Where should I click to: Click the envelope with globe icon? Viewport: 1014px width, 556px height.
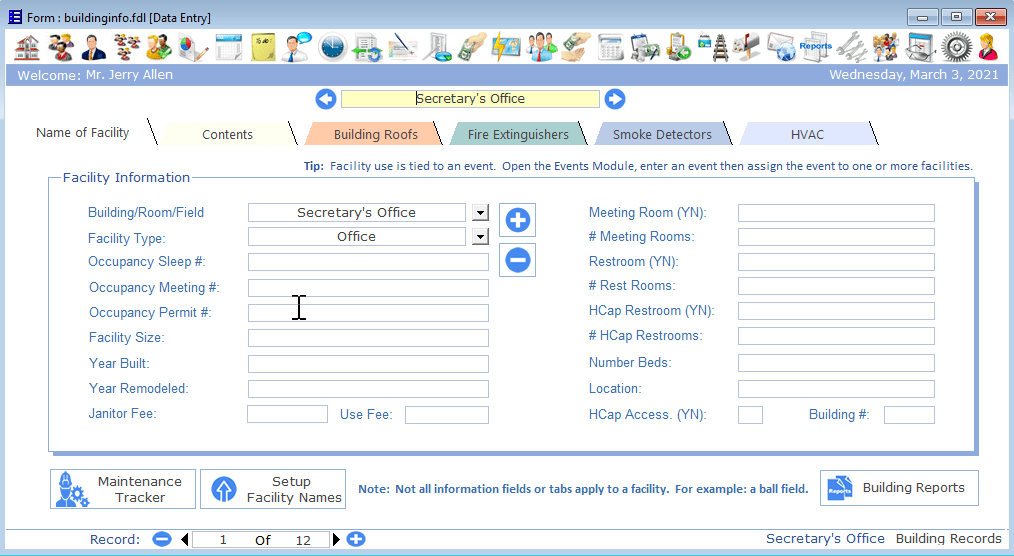pyautogui.click(x=781, y=47)
